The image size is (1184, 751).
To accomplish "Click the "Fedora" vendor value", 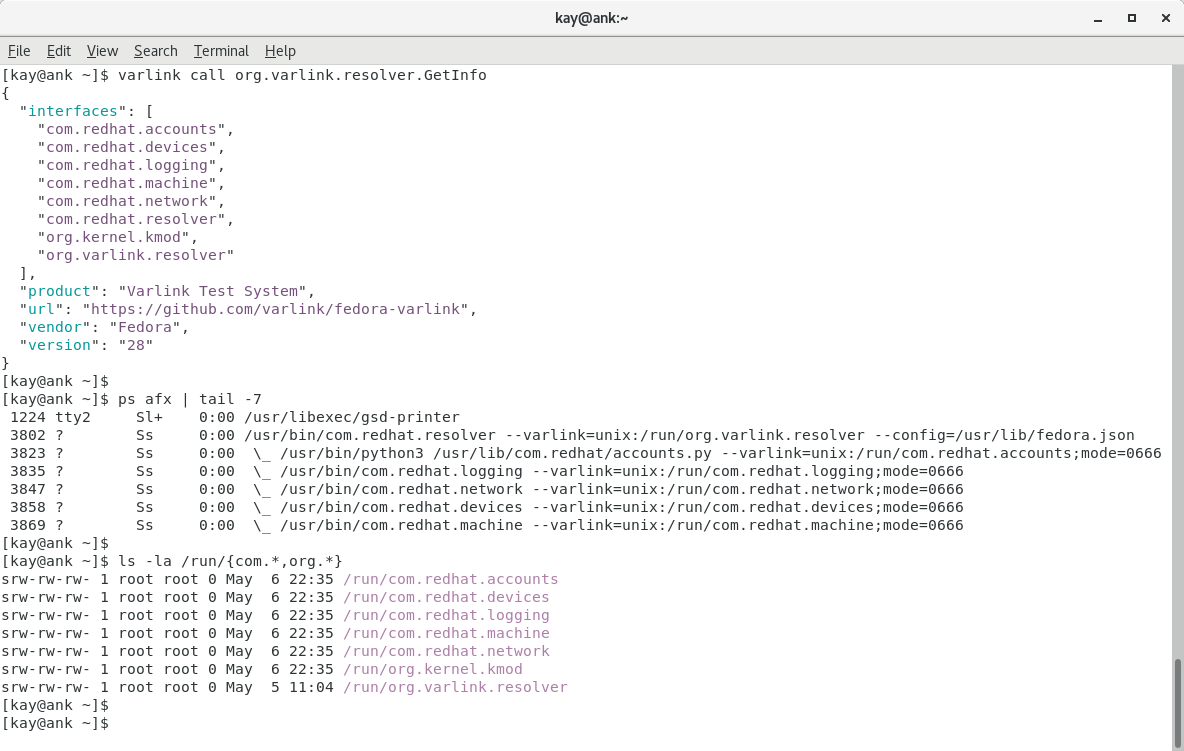I will [145, 327].
